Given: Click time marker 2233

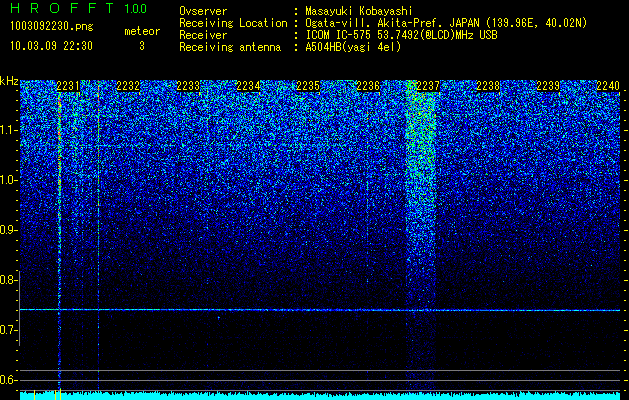Looking at the screenshot, I should [x=188, y=86].
